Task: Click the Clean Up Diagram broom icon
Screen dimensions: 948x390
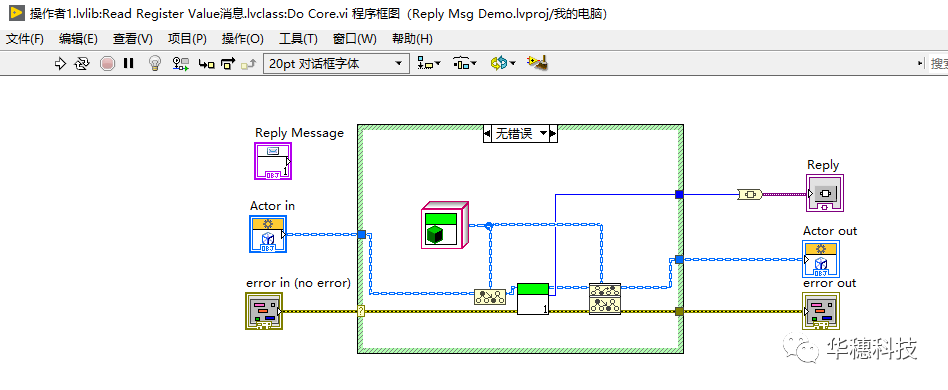Action: [x=537, y=62]
